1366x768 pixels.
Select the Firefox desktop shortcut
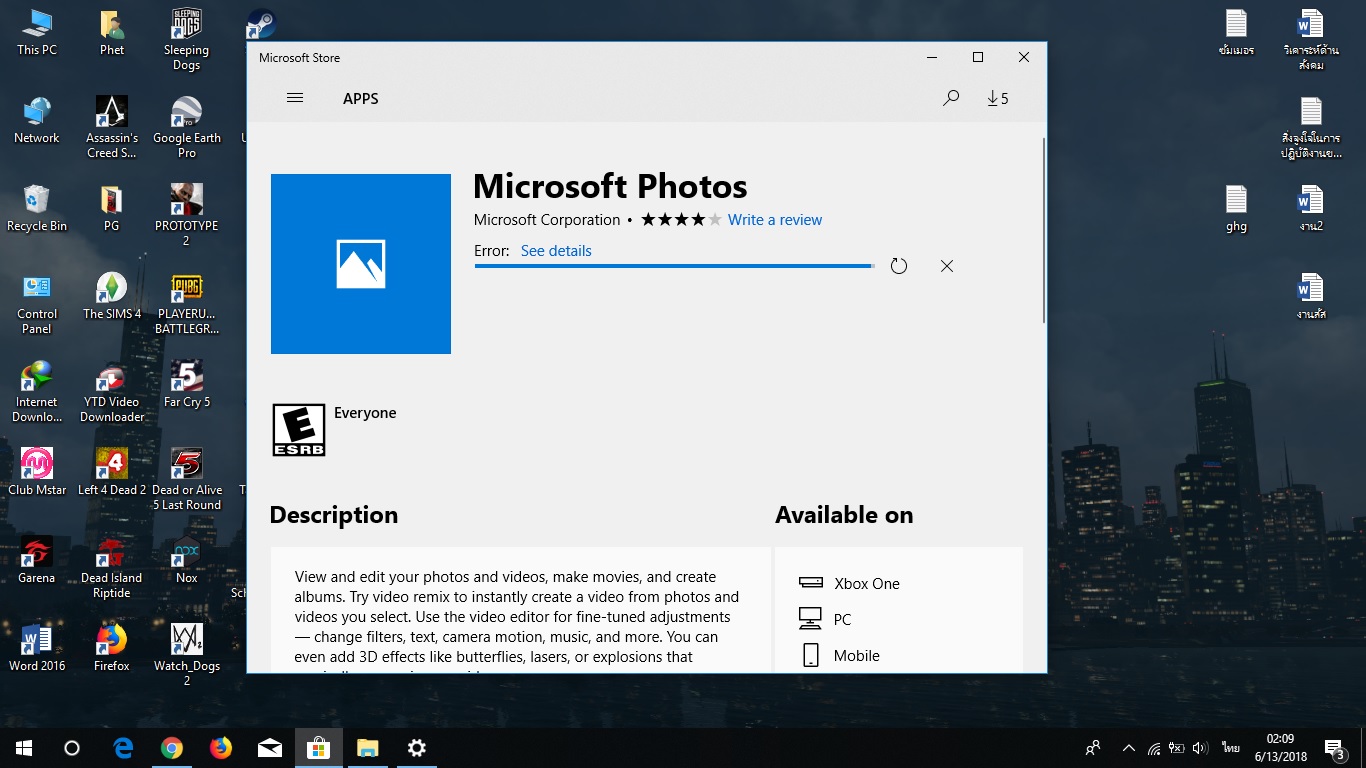click(112, 648)
